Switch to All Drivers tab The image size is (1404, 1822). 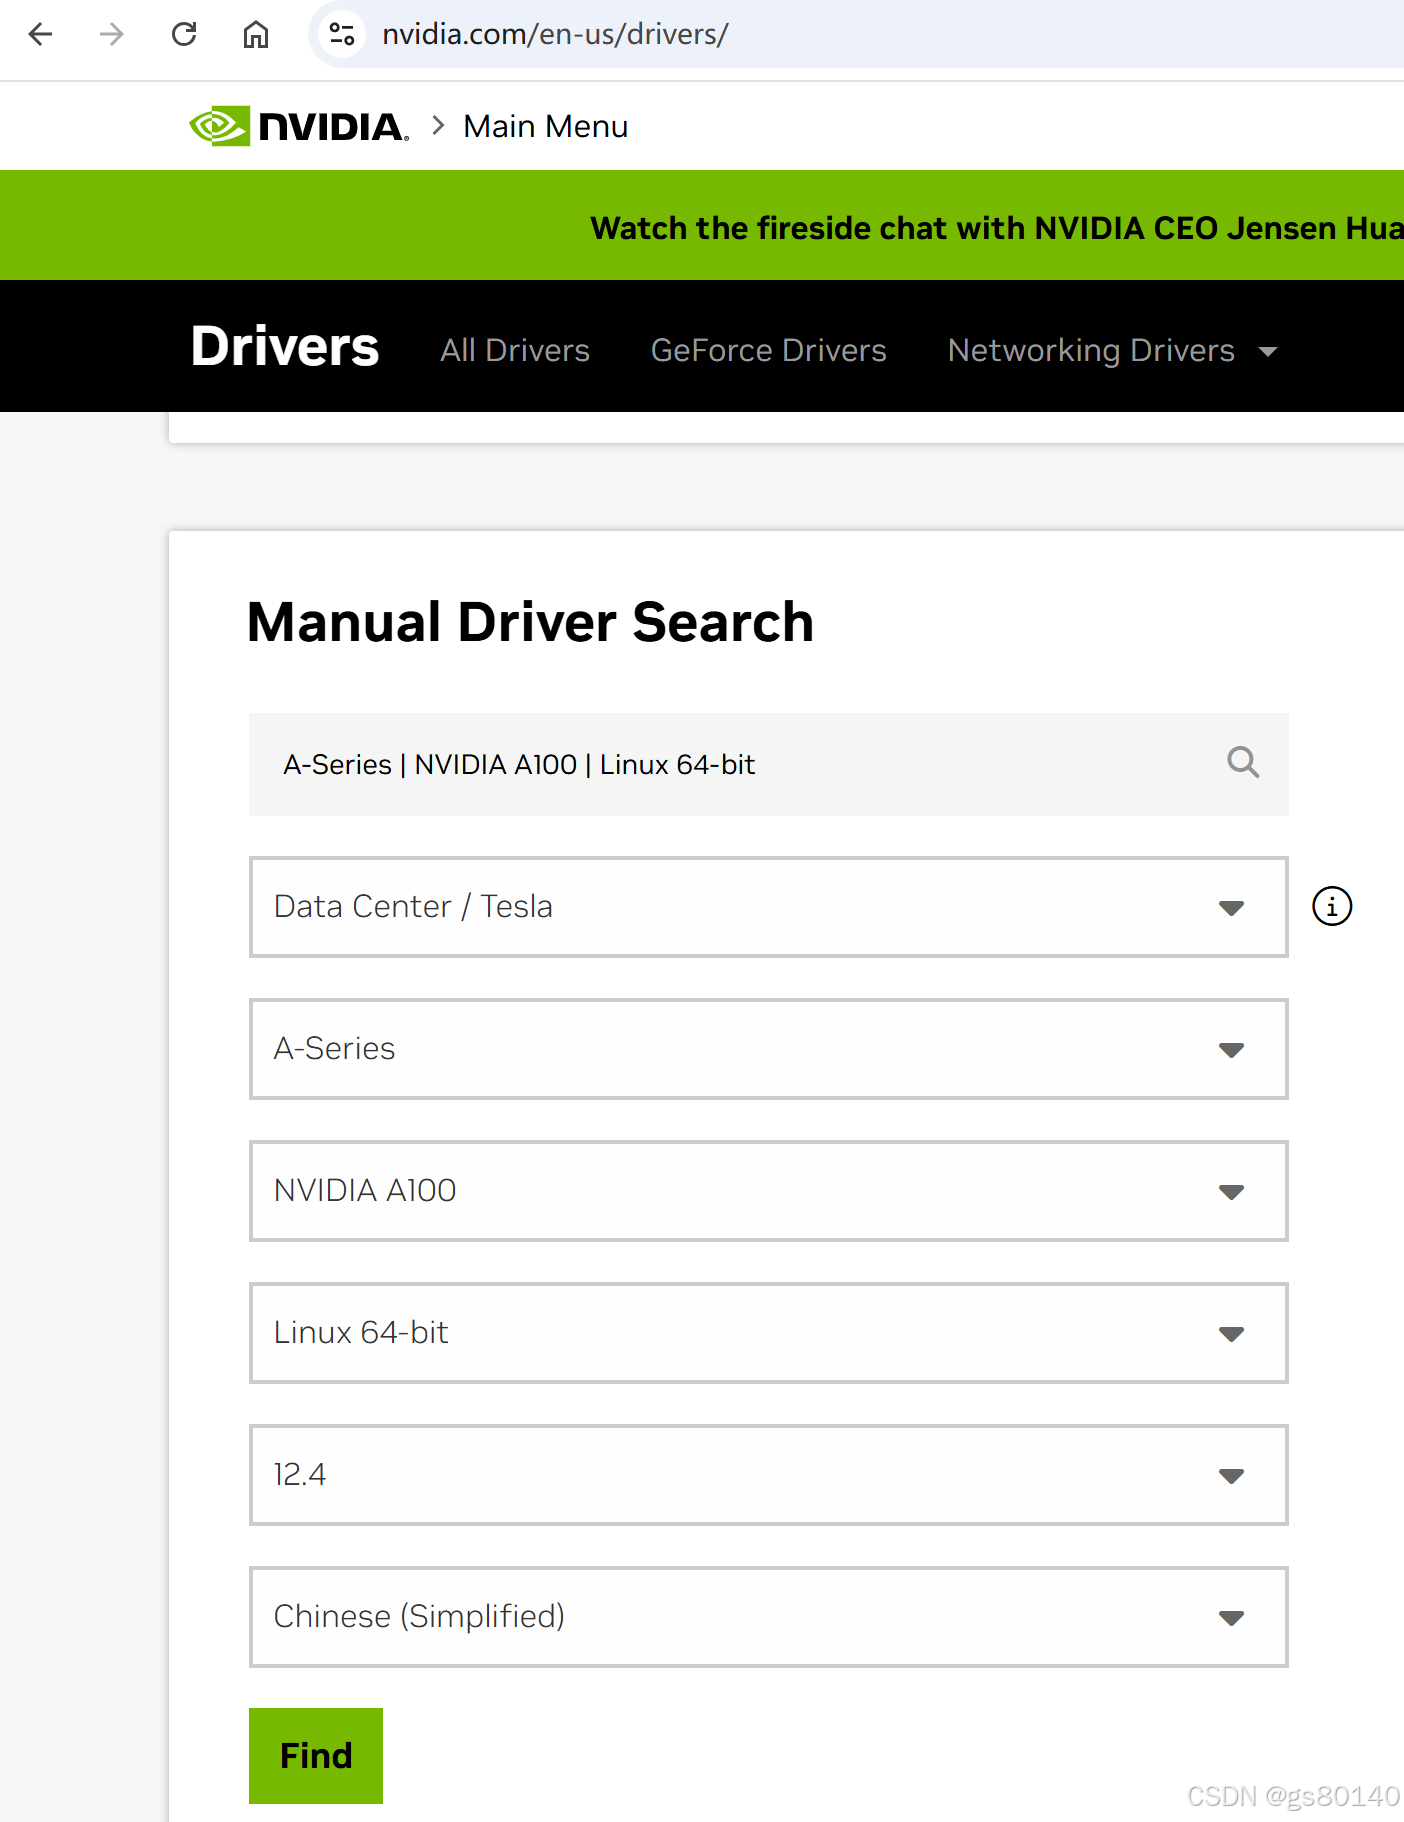(x=515, y=350)
